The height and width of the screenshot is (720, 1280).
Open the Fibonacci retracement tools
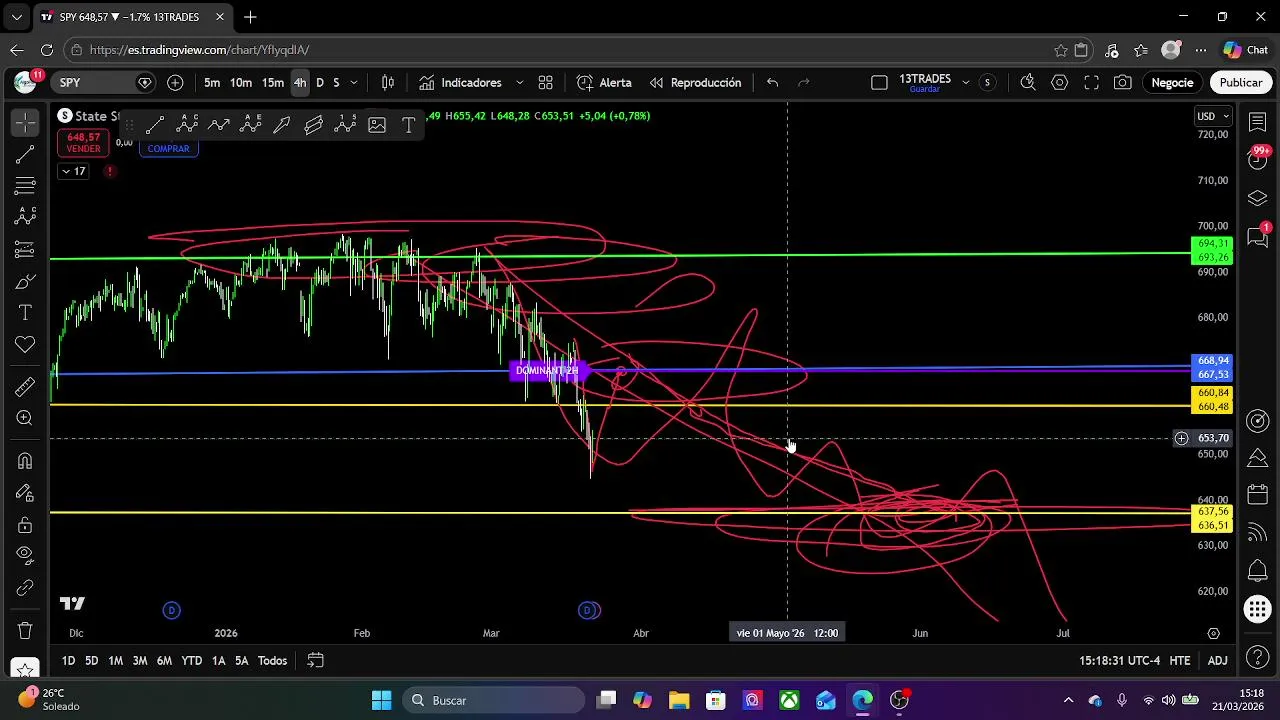point(25,186)
